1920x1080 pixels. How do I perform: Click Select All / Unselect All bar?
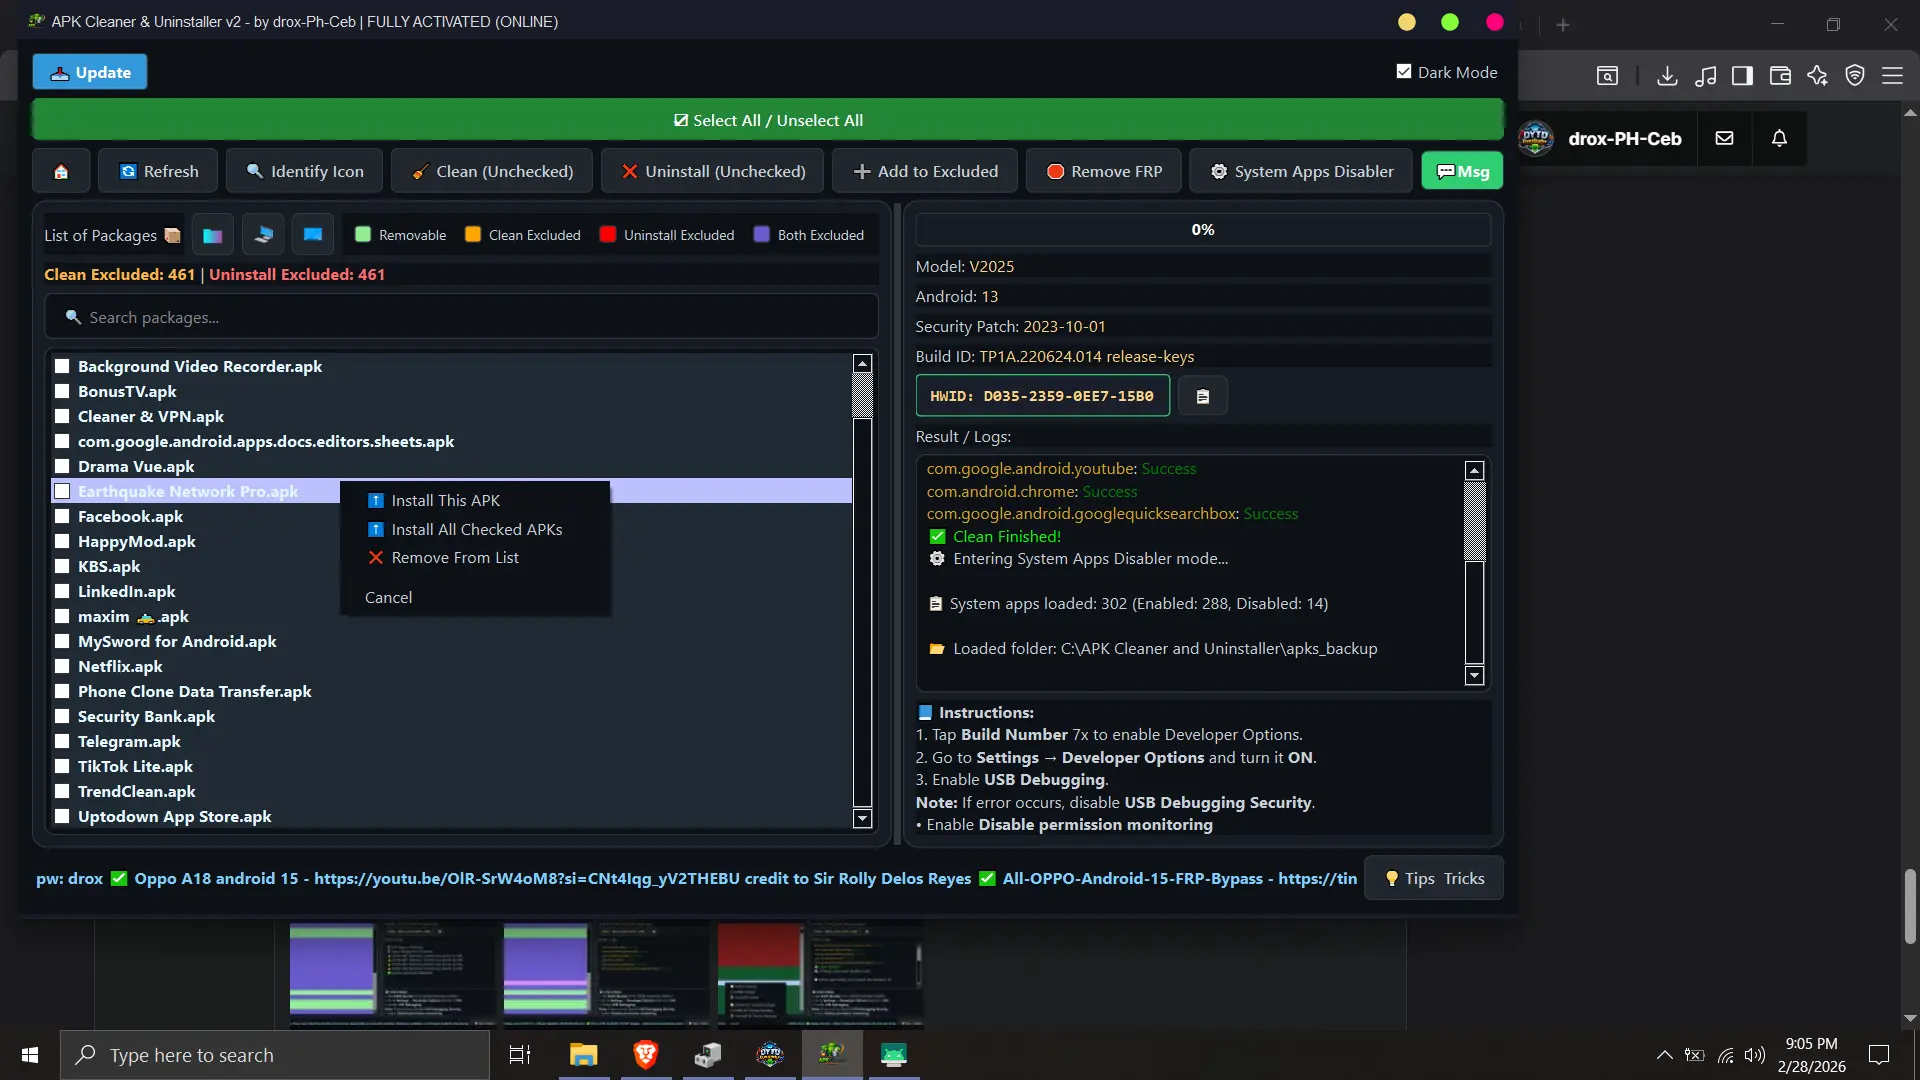[x=767, y=120]
